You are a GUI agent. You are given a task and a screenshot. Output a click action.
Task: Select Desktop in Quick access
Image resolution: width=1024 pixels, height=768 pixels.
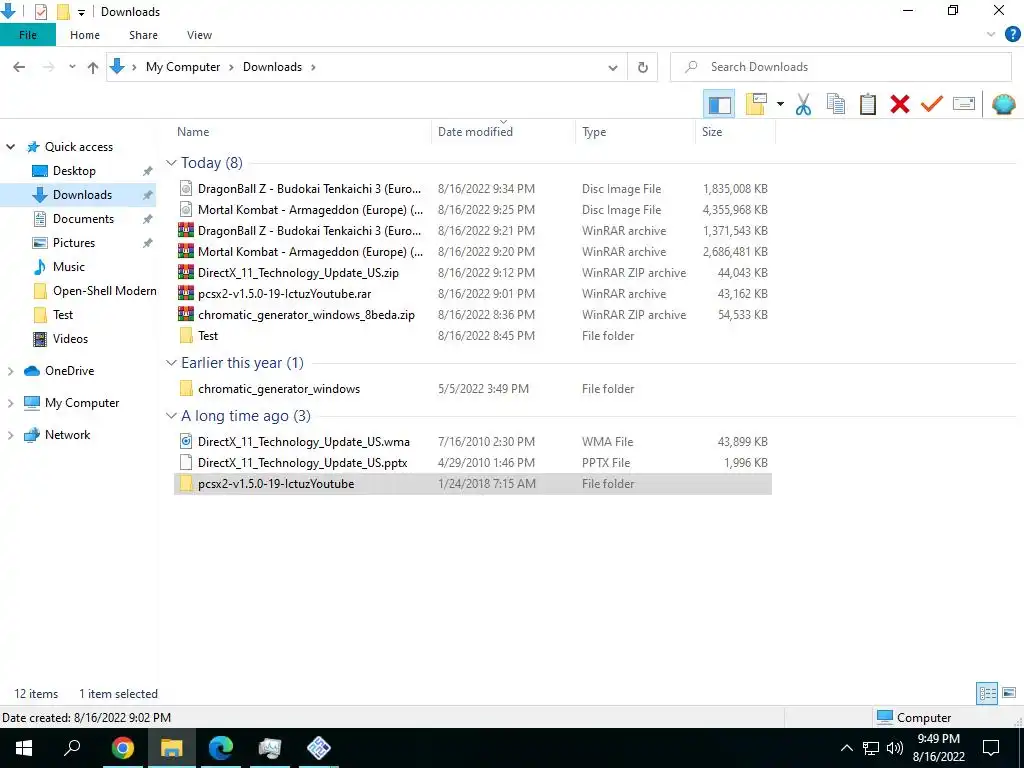[74, 170]
